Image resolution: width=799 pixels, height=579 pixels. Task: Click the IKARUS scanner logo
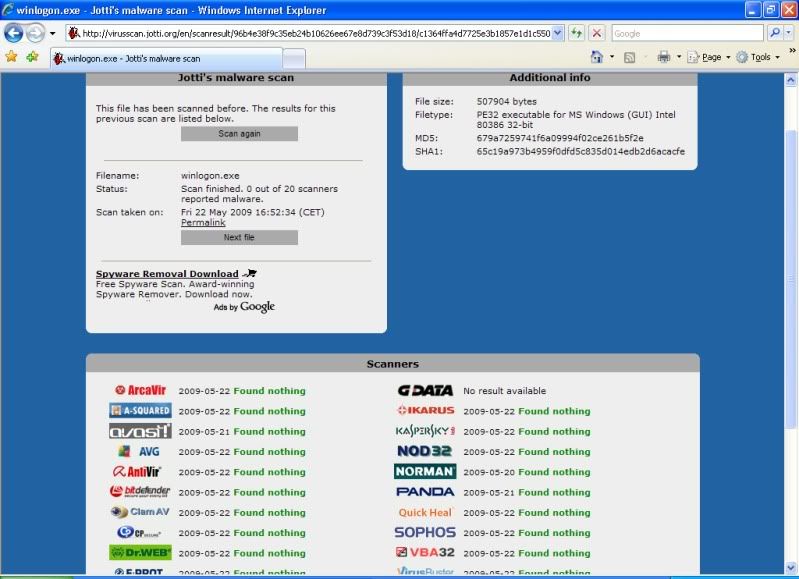[425, 410]
